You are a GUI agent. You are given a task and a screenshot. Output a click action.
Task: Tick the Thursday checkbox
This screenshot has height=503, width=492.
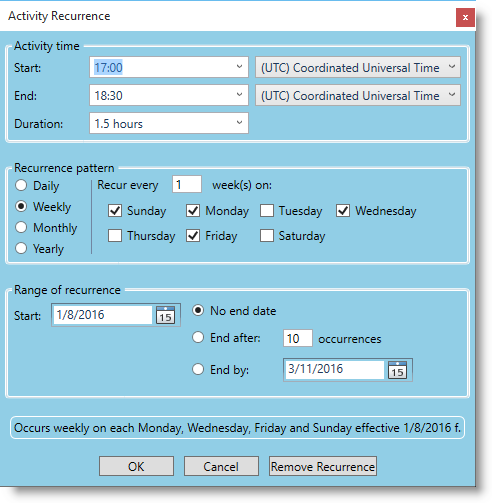pos(115,236)
